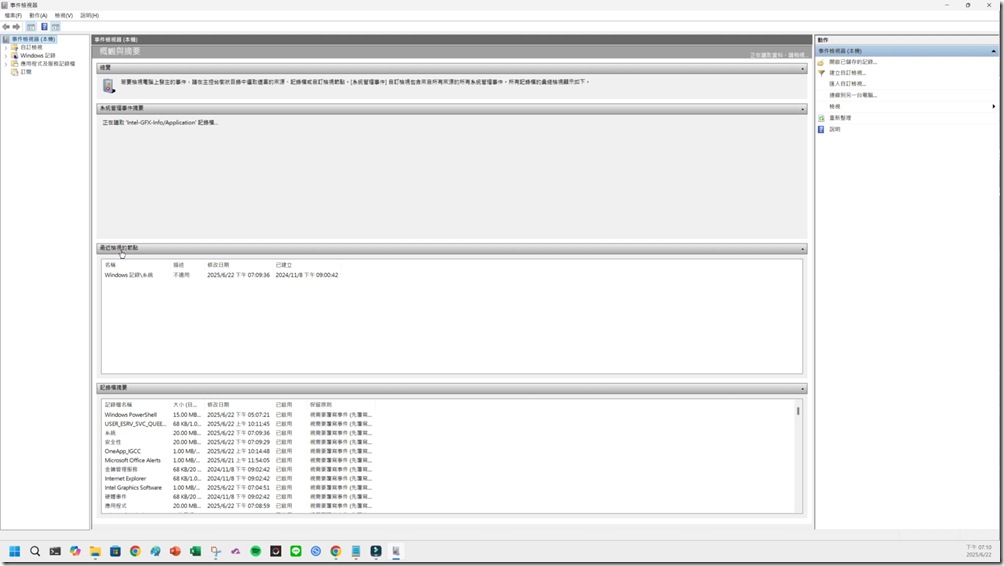Open the 檢視(V) menu
The image size is (1004, 566).
(x=64, y=15)
